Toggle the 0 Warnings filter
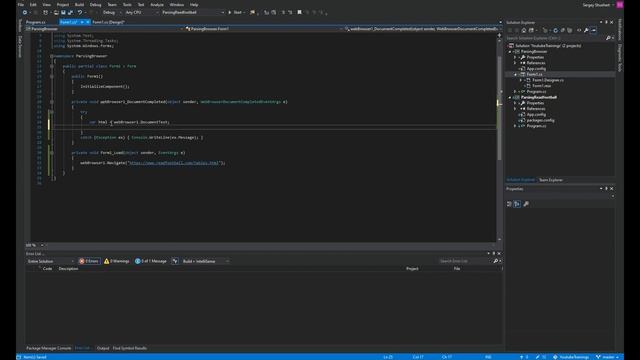640x360 pixels. pos(117,261)
